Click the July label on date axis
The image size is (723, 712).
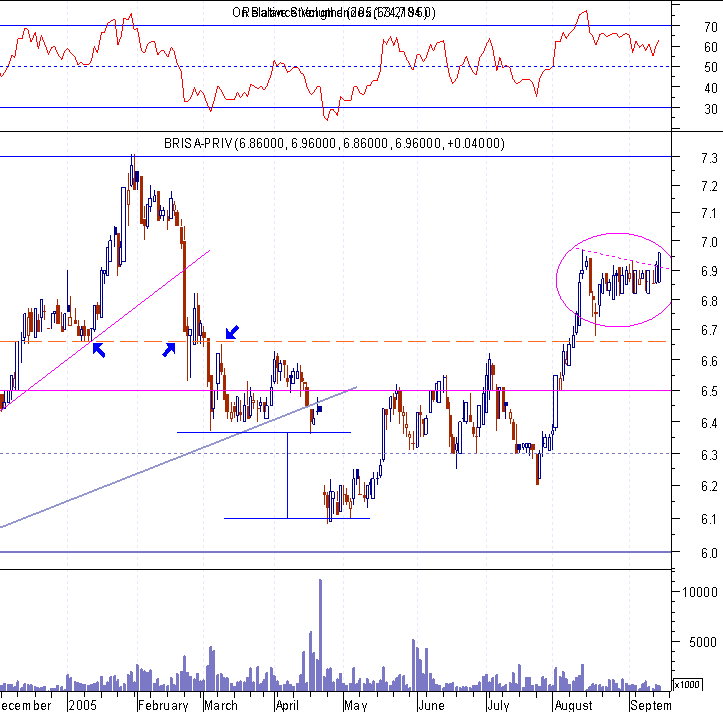point(498,705)
